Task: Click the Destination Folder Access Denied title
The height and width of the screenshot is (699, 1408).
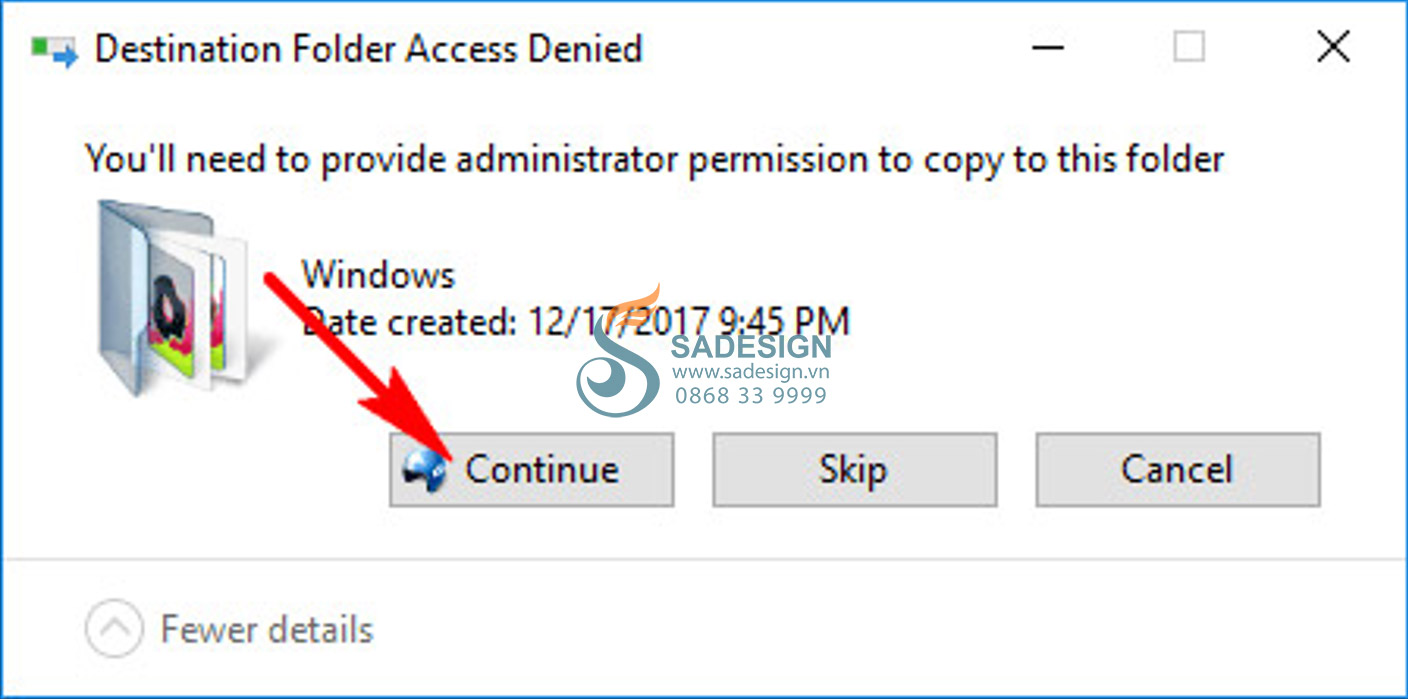Action: (368, 48)
